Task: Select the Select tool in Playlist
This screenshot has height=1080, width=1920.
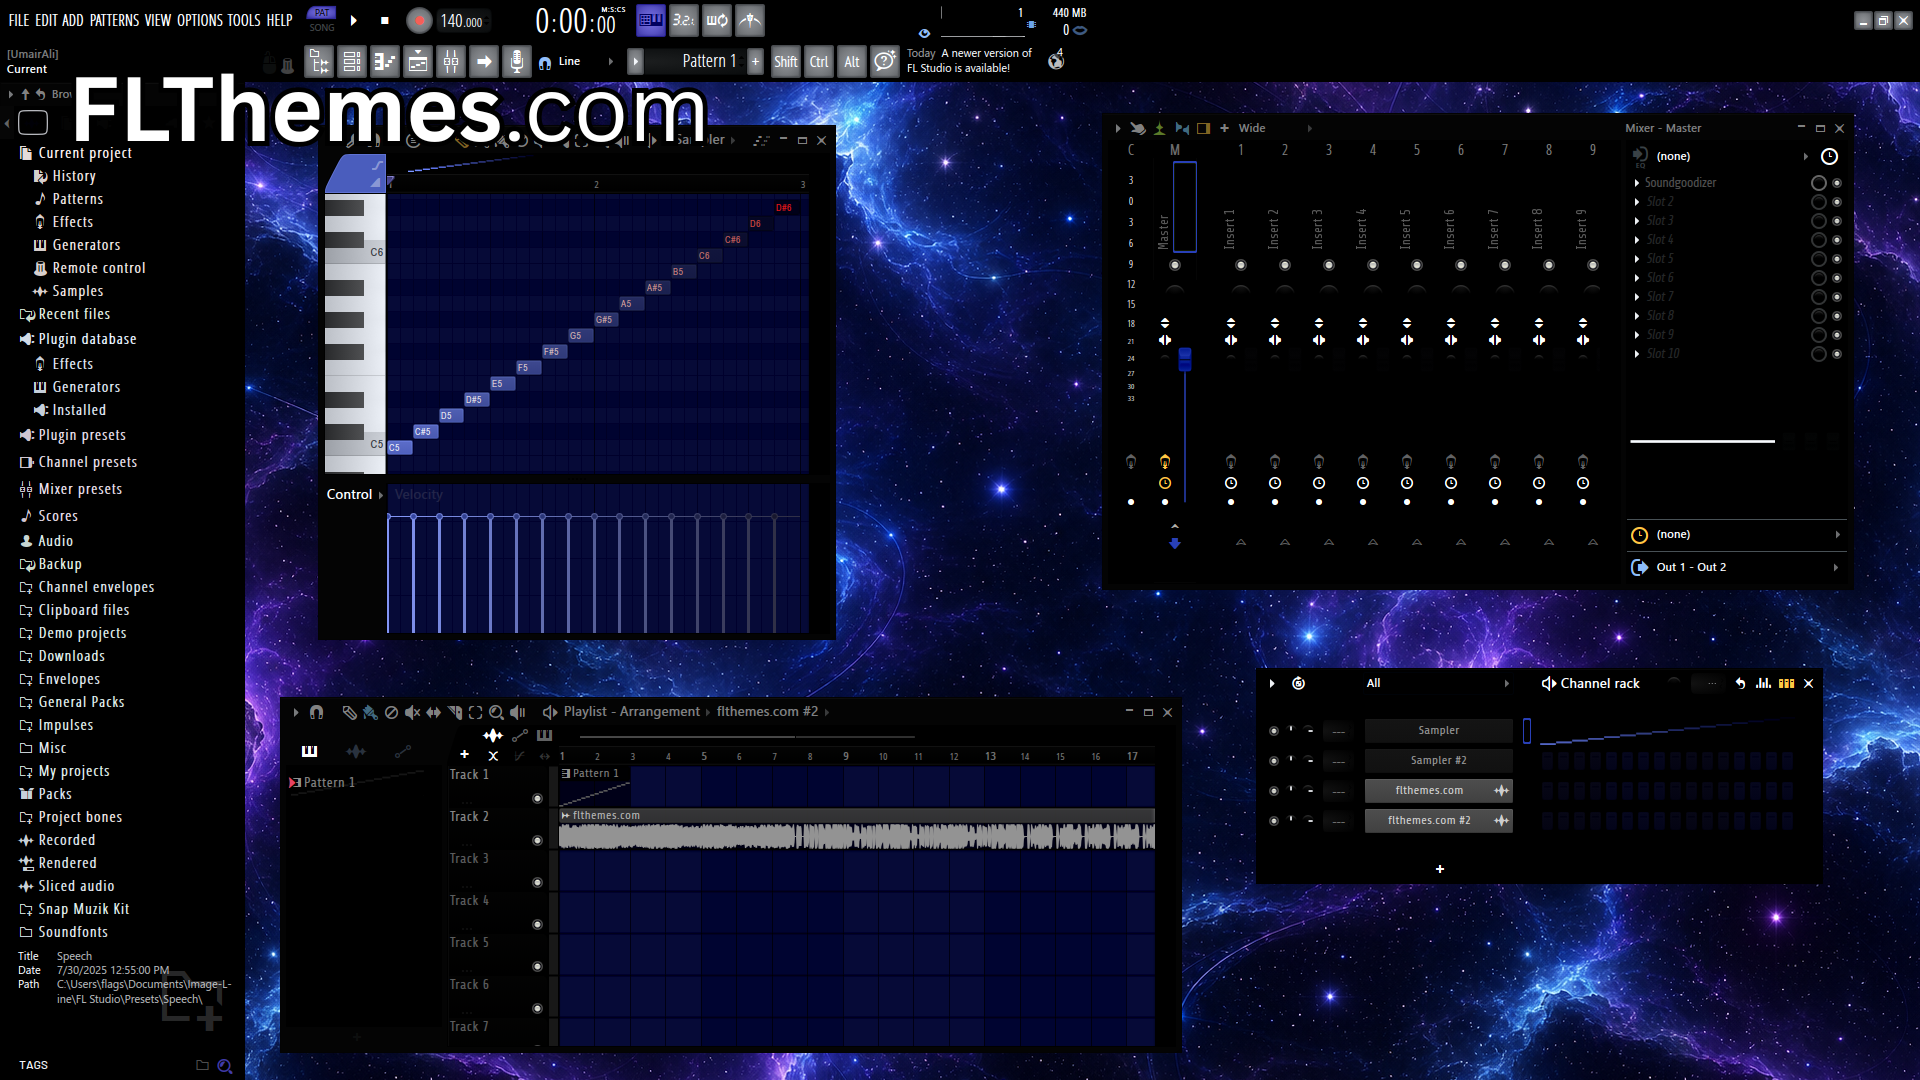Action: (x=475, y=712)
